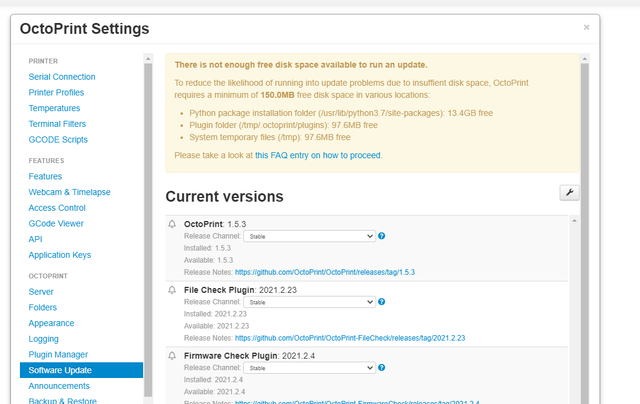The image size is (640, 404).
Task: Open help for OctoPrint release channel
Action: (x=382, y=236)
